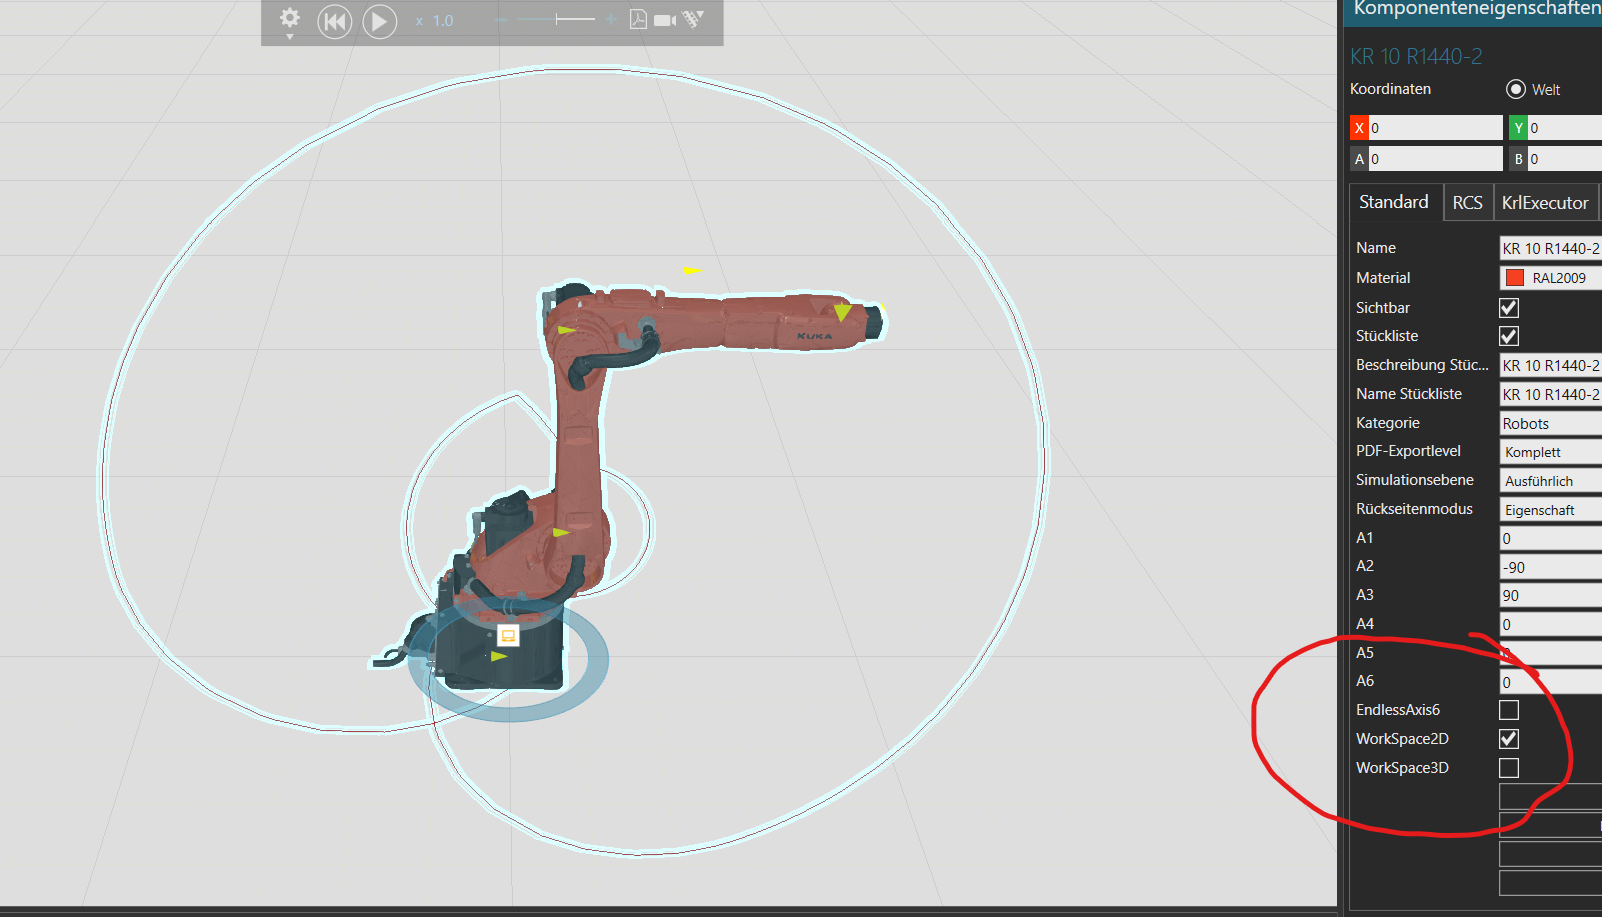This screenshot has height=917, width=1602.
Task: Switch to the RCS tab
Action: coord(1467,203)
